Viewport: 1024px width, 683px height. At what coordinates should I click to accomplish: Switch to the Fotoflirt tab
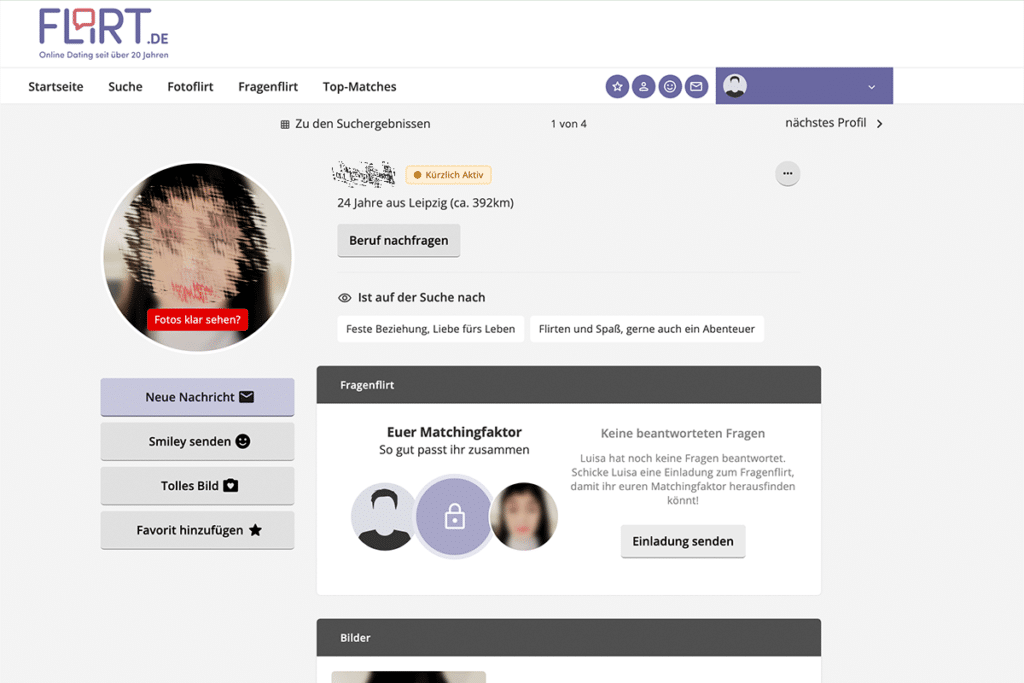(190, 86)
